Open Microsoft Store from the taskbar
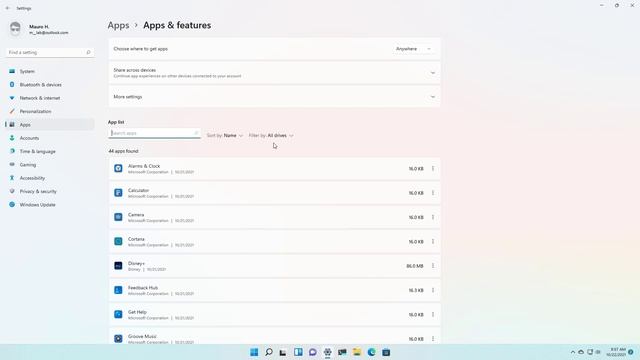640x360 pixels. (386, 352)
